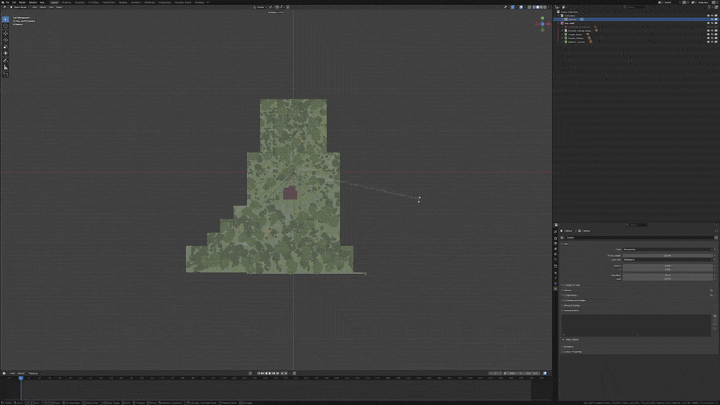Screen dimensions: 720x405
Task: Switch viewport to Material Preview shading
Action: click(x=541, y=7)
